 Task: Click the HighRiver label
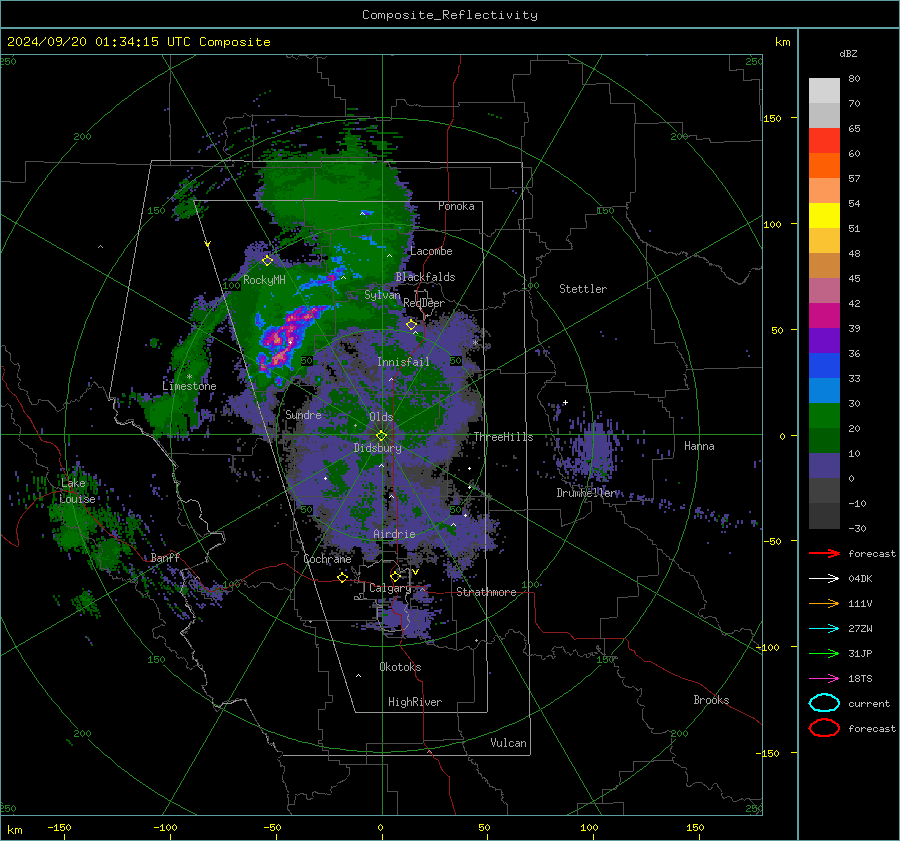pyautogui.click(x=415, y=702)
